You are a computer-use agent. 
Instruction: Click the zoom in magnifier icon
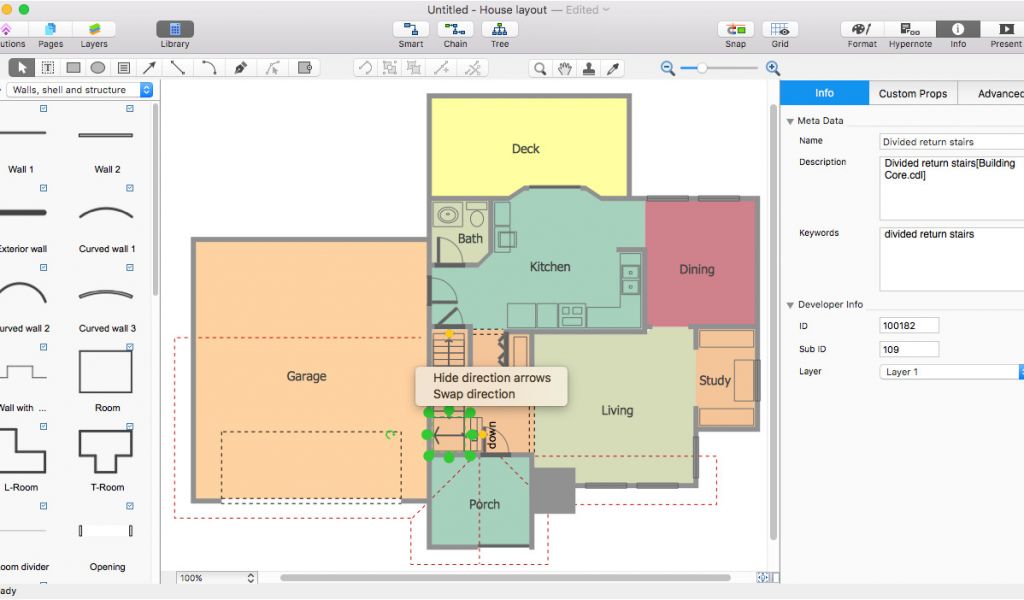click(x=772, y=68)
